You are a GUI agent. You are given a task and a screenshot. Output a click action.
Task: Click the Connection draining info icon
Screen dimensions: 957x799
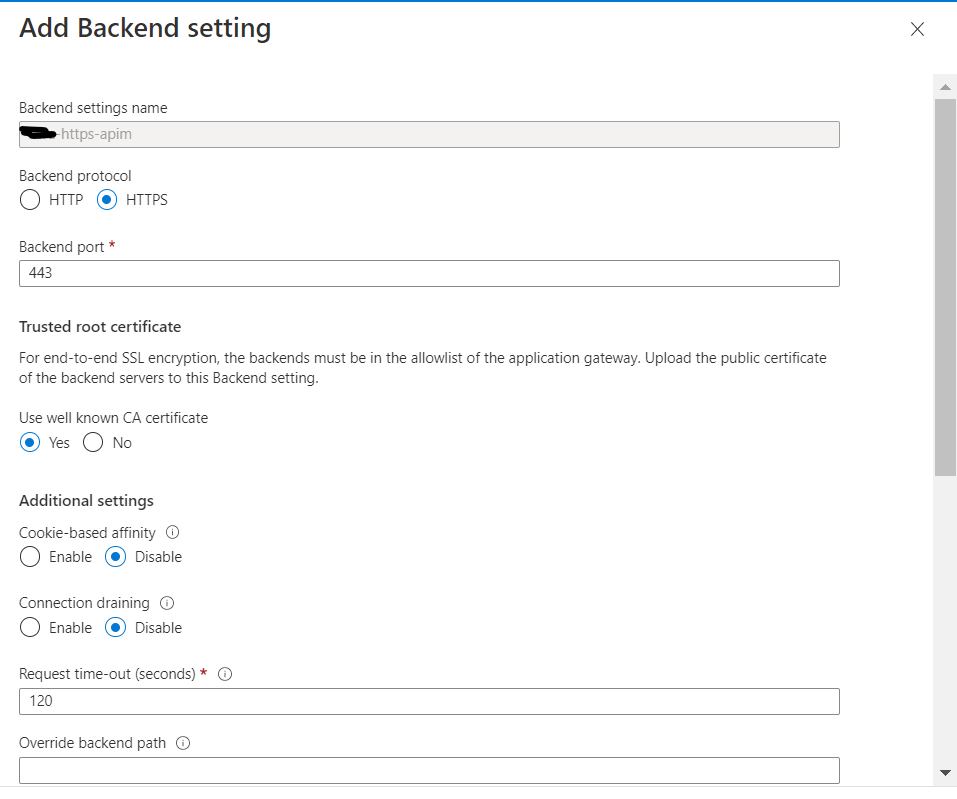[167, 603]
